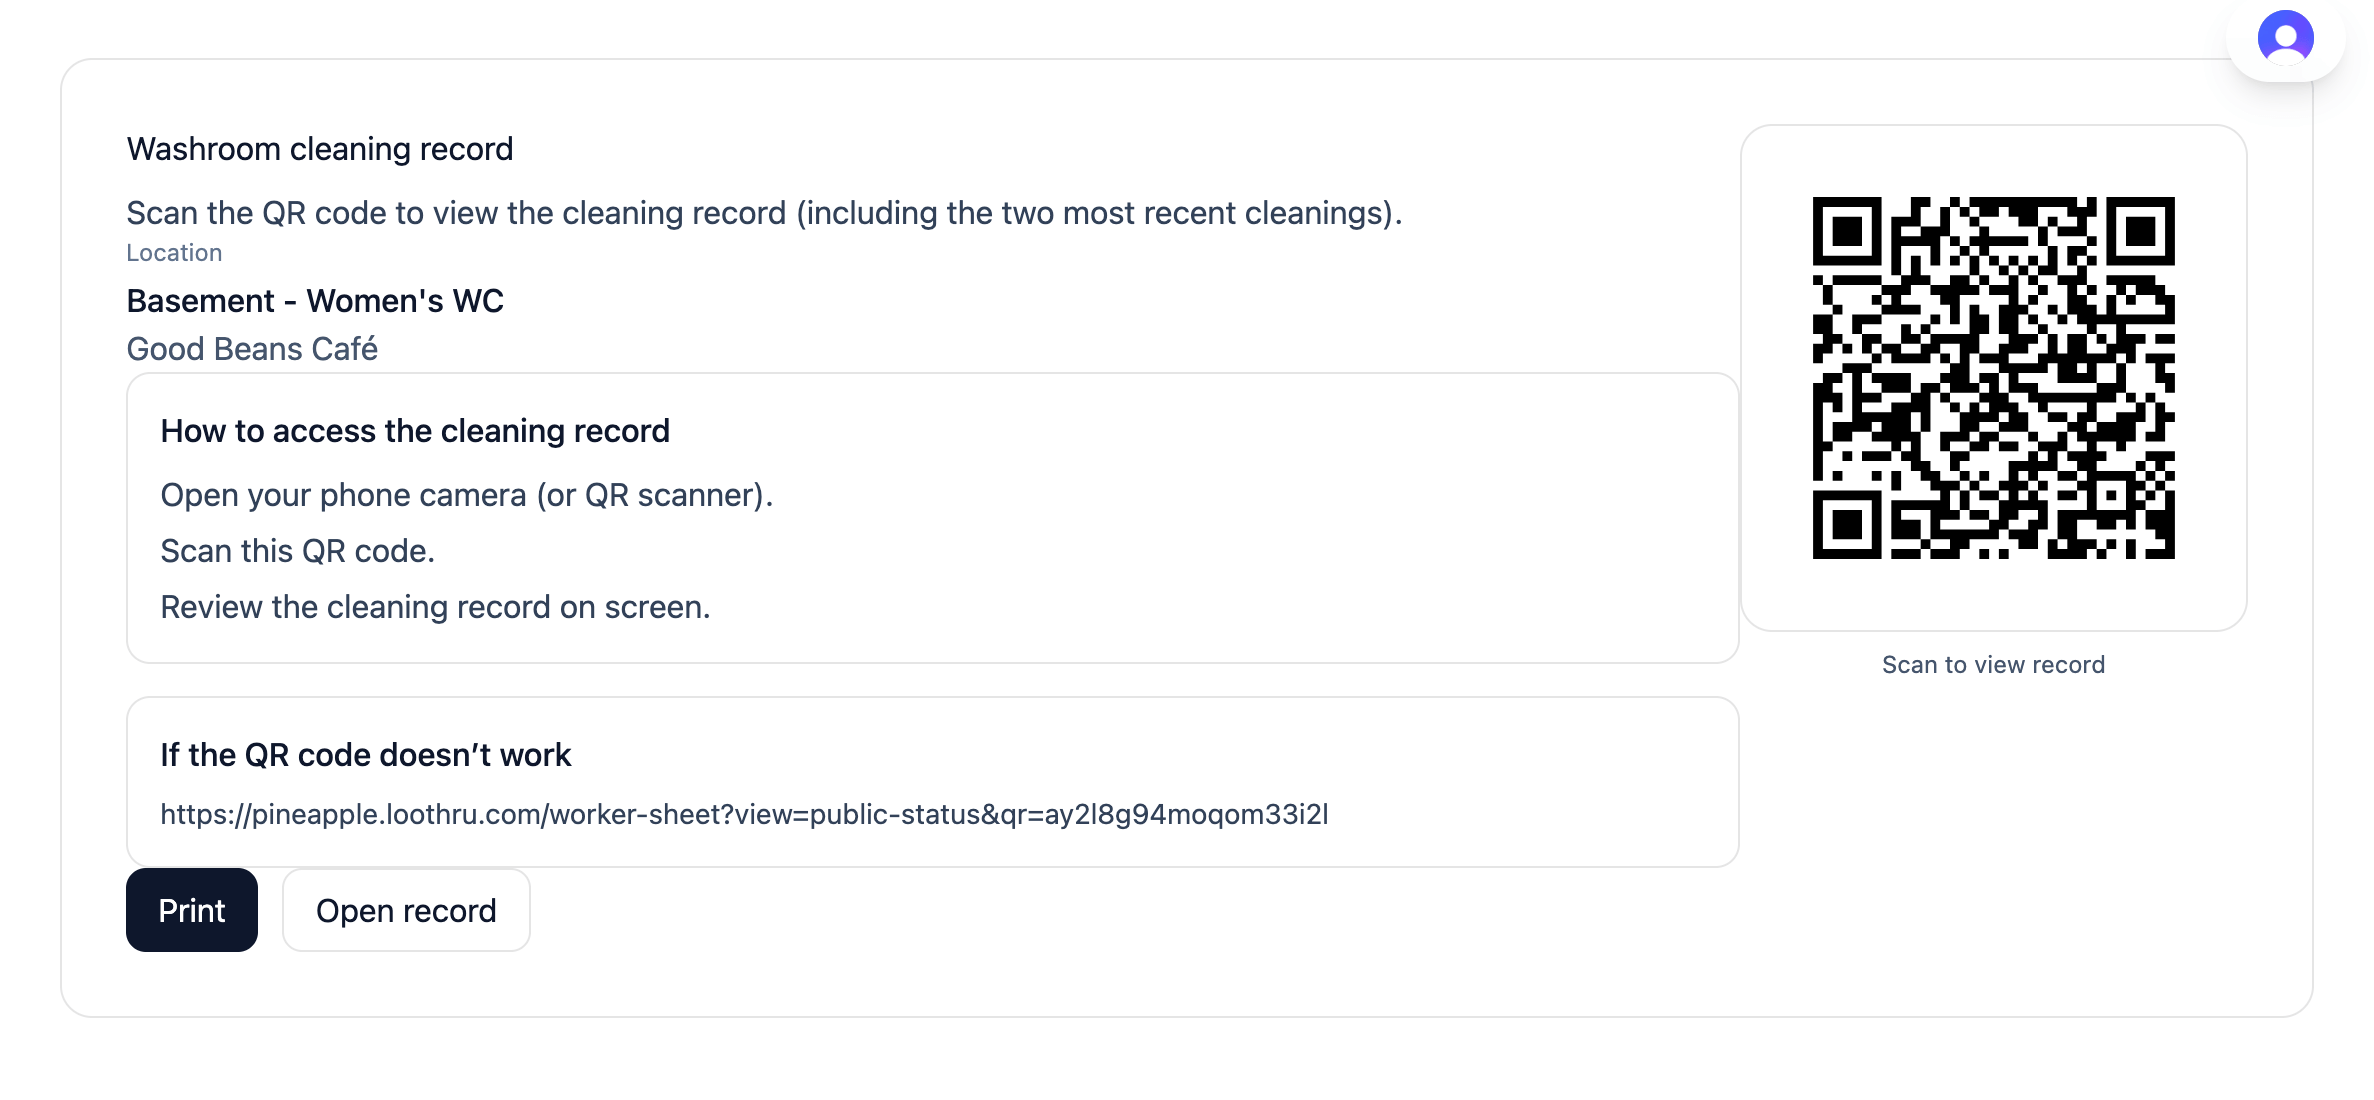Click "Review the cleaning record on screen." step
2374x1100 pixels.
pos(435,607)
